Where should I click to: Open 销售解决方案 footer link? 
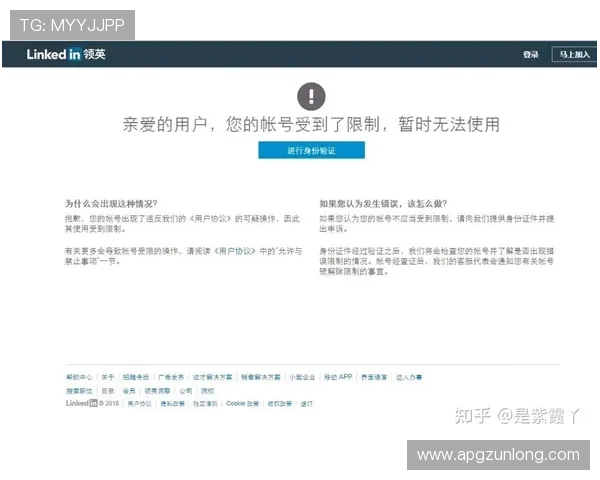pos(261,377)
